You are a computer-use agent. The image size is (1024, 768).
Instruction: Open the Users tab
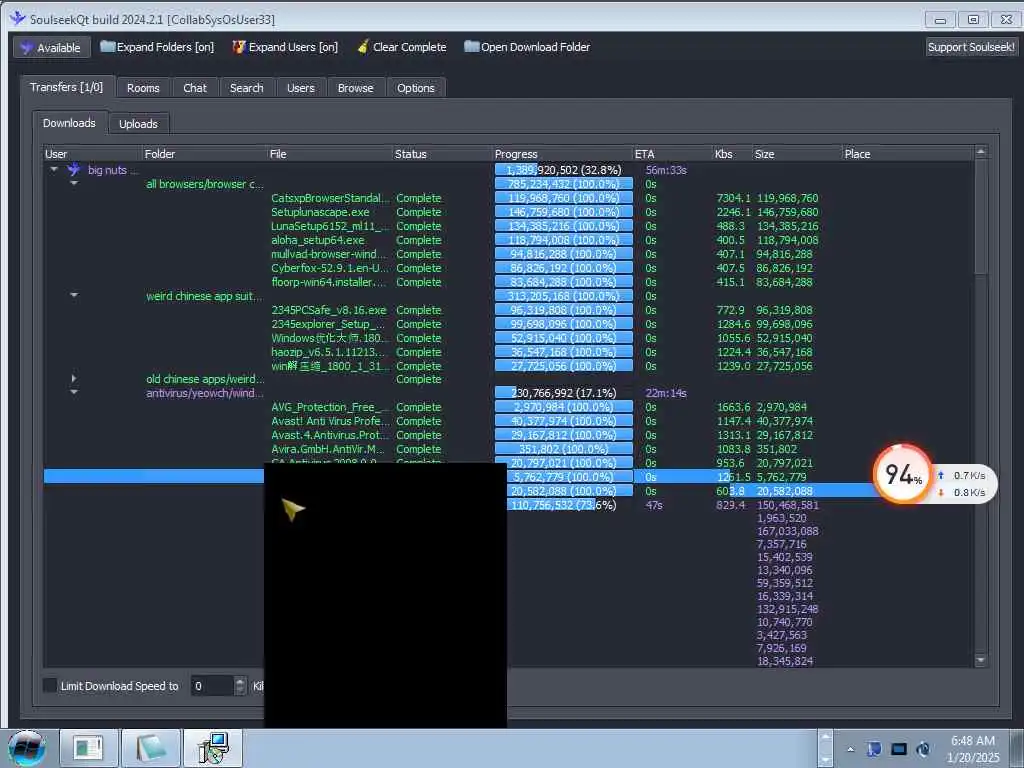[300, 88]
